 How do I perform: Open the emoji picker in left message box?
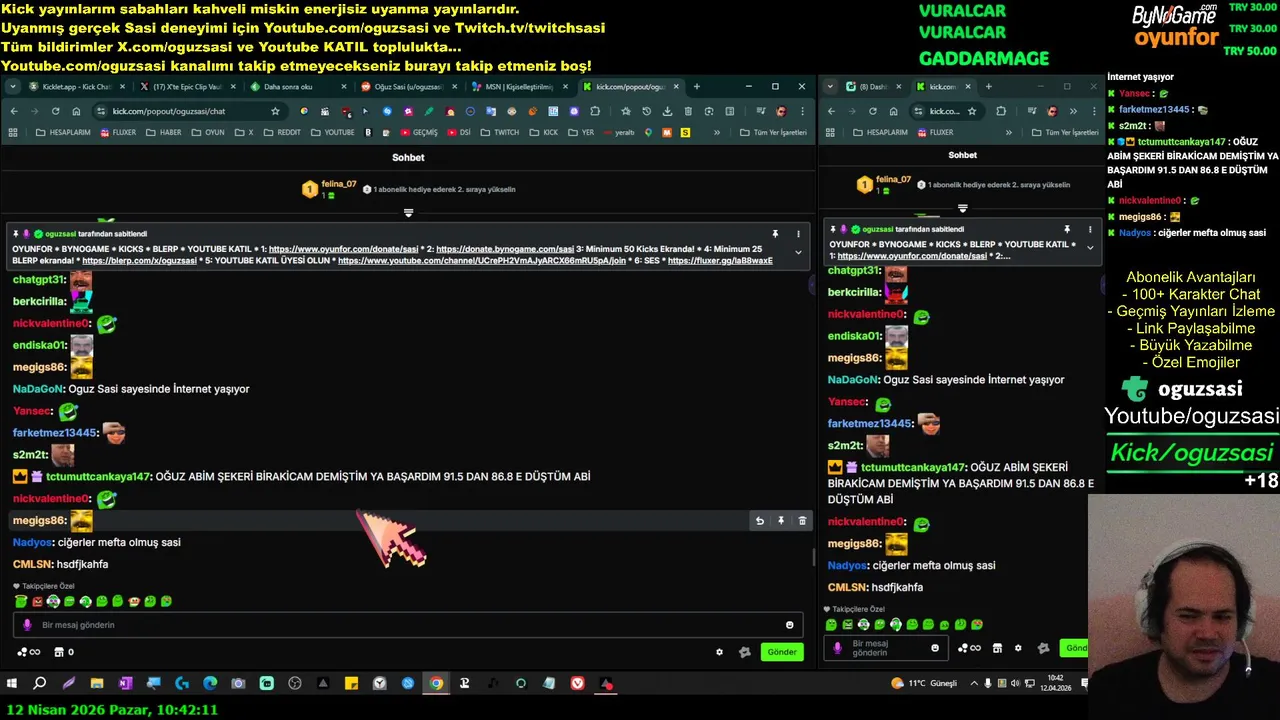pos(790,625)
